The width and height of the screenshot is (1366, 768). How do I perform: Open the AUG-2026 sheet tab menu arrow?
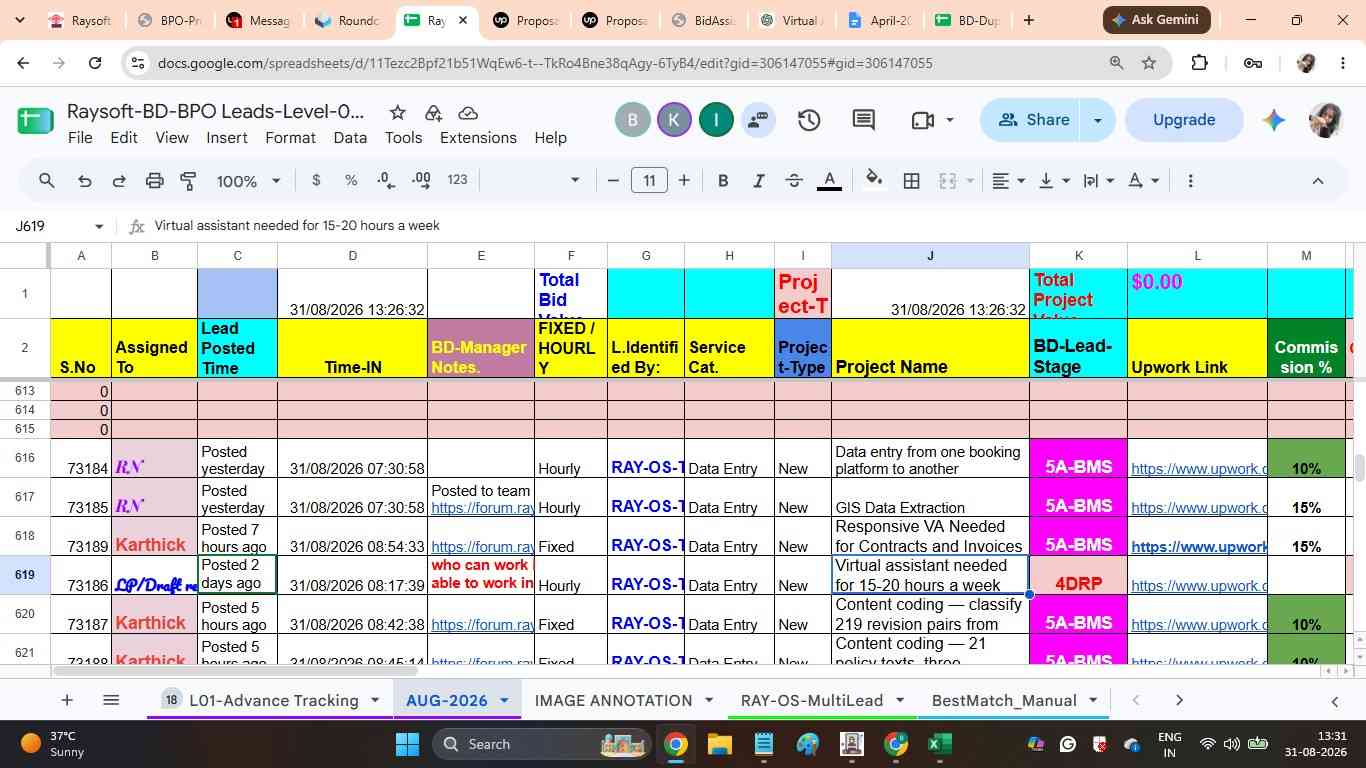504,700
